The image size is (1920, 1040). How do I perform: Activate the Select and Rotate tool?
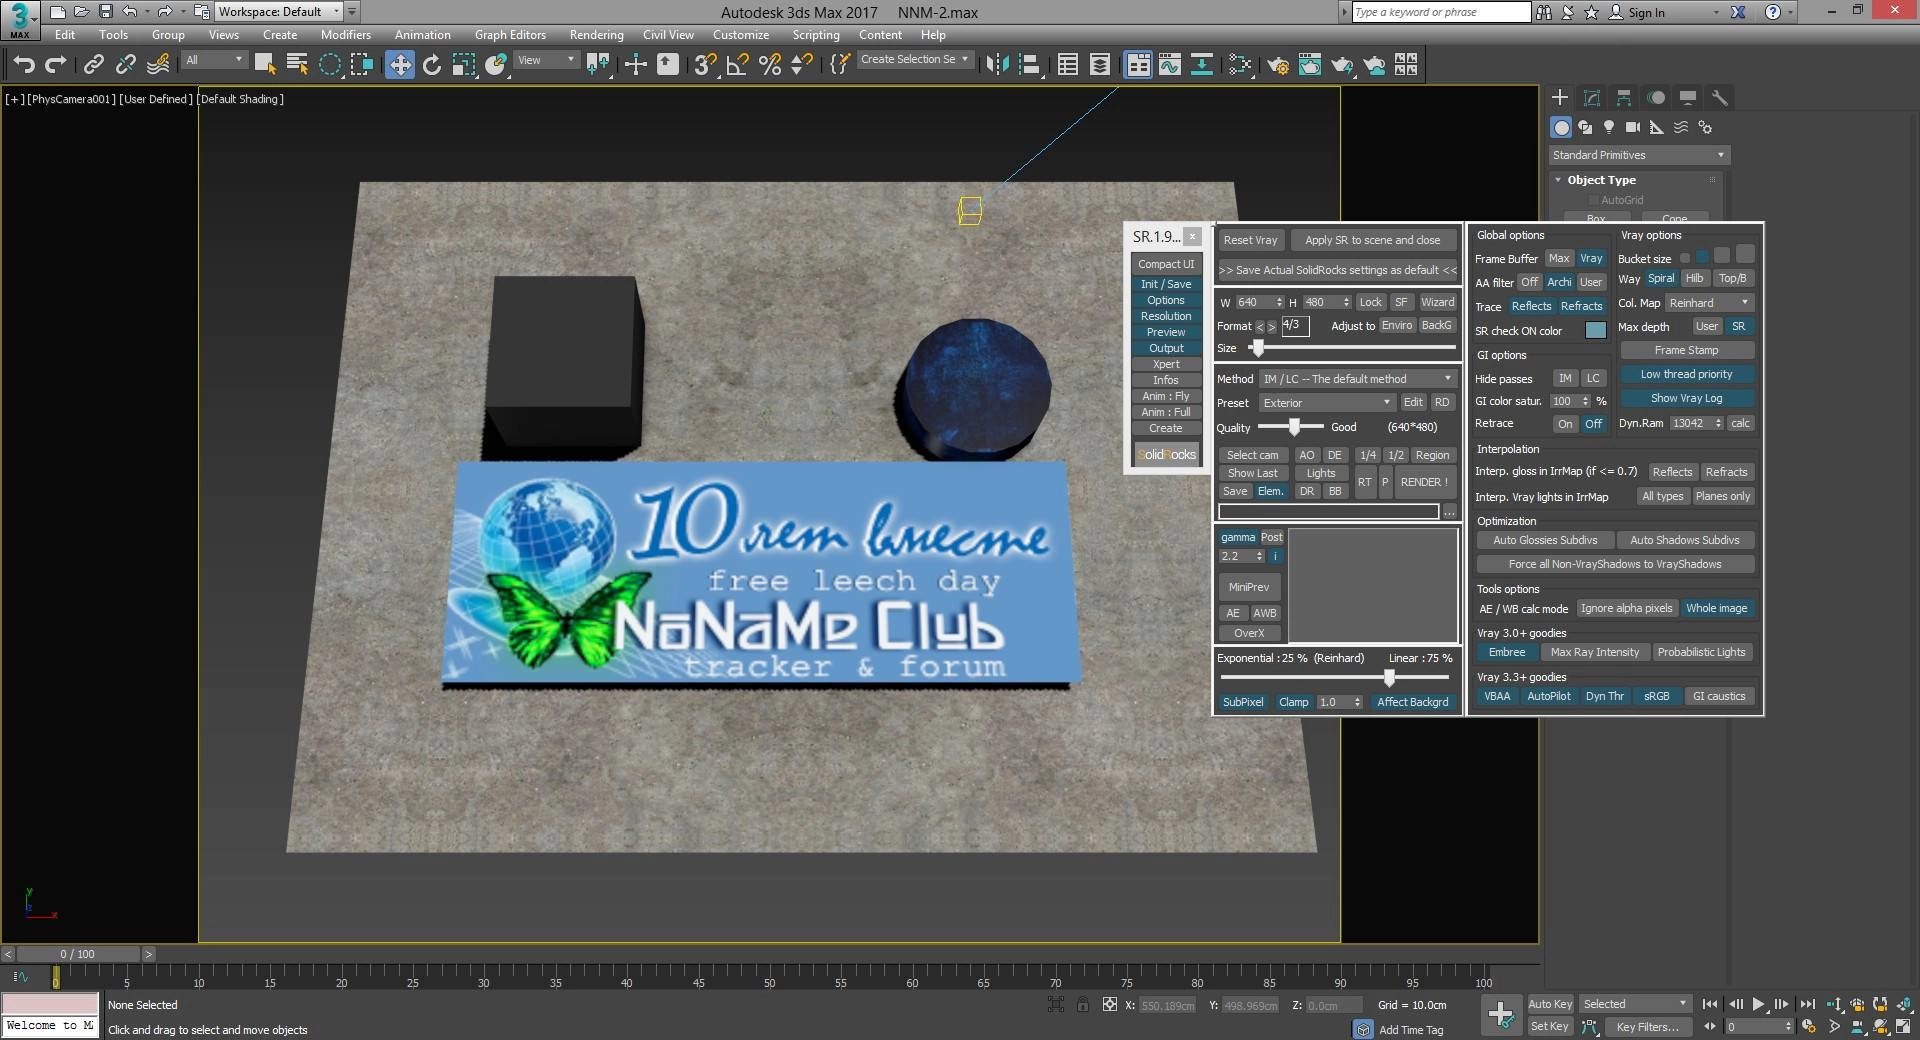tap(432, 65)
